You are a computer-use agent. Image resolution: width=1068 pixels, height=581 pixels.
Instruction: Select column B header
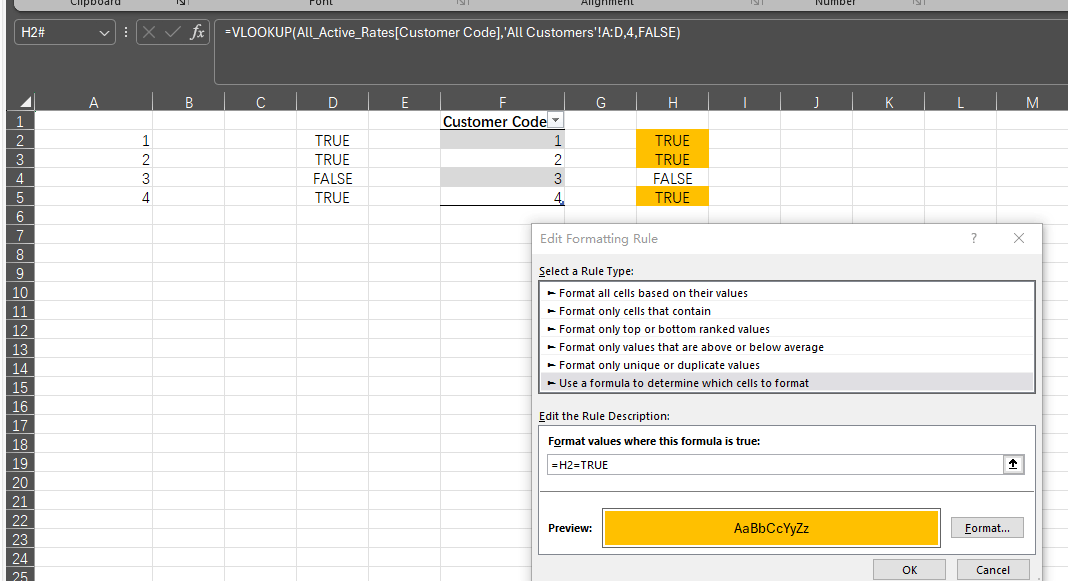(x=189, y=102)
